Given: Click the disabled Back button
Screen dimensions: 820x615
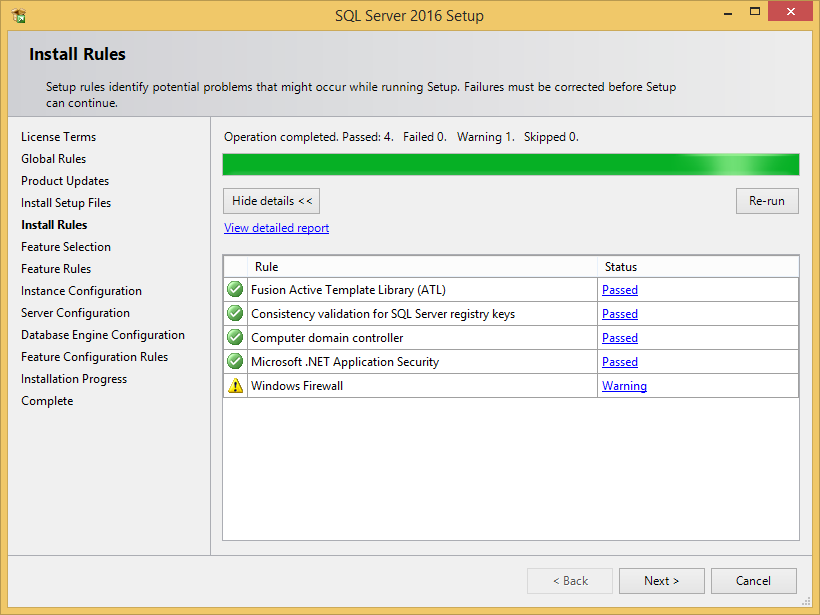Looking at the screenshot, I should pyautogui.click(x=570, y=581).
